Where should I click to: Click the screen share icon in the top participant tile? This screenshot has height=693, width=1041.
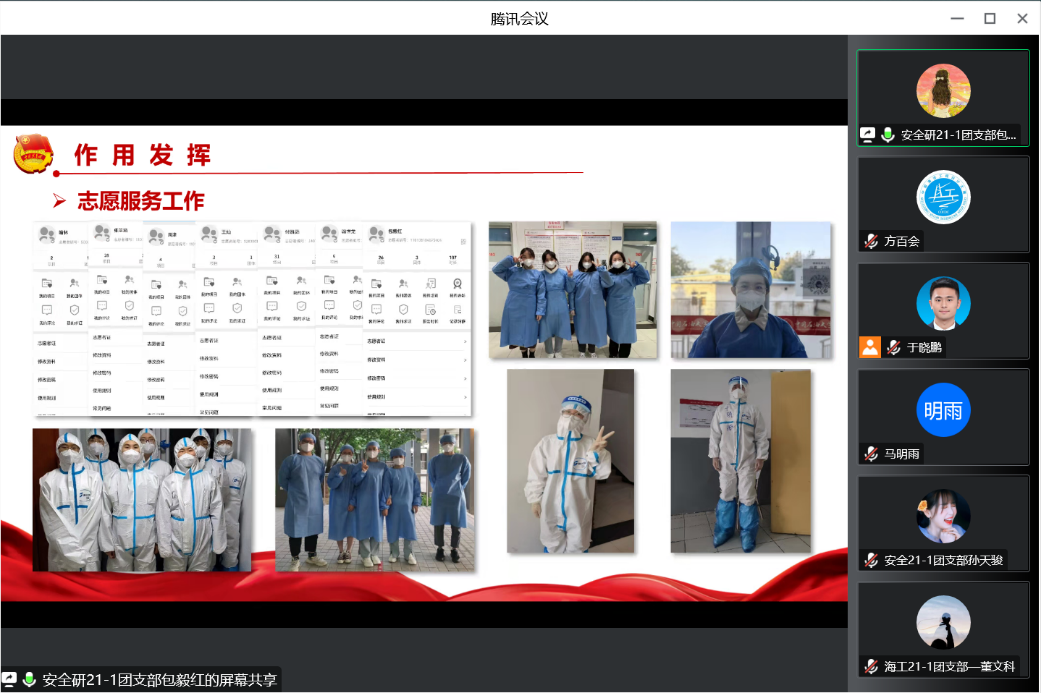pyautogui.click(x=868, y=135)
